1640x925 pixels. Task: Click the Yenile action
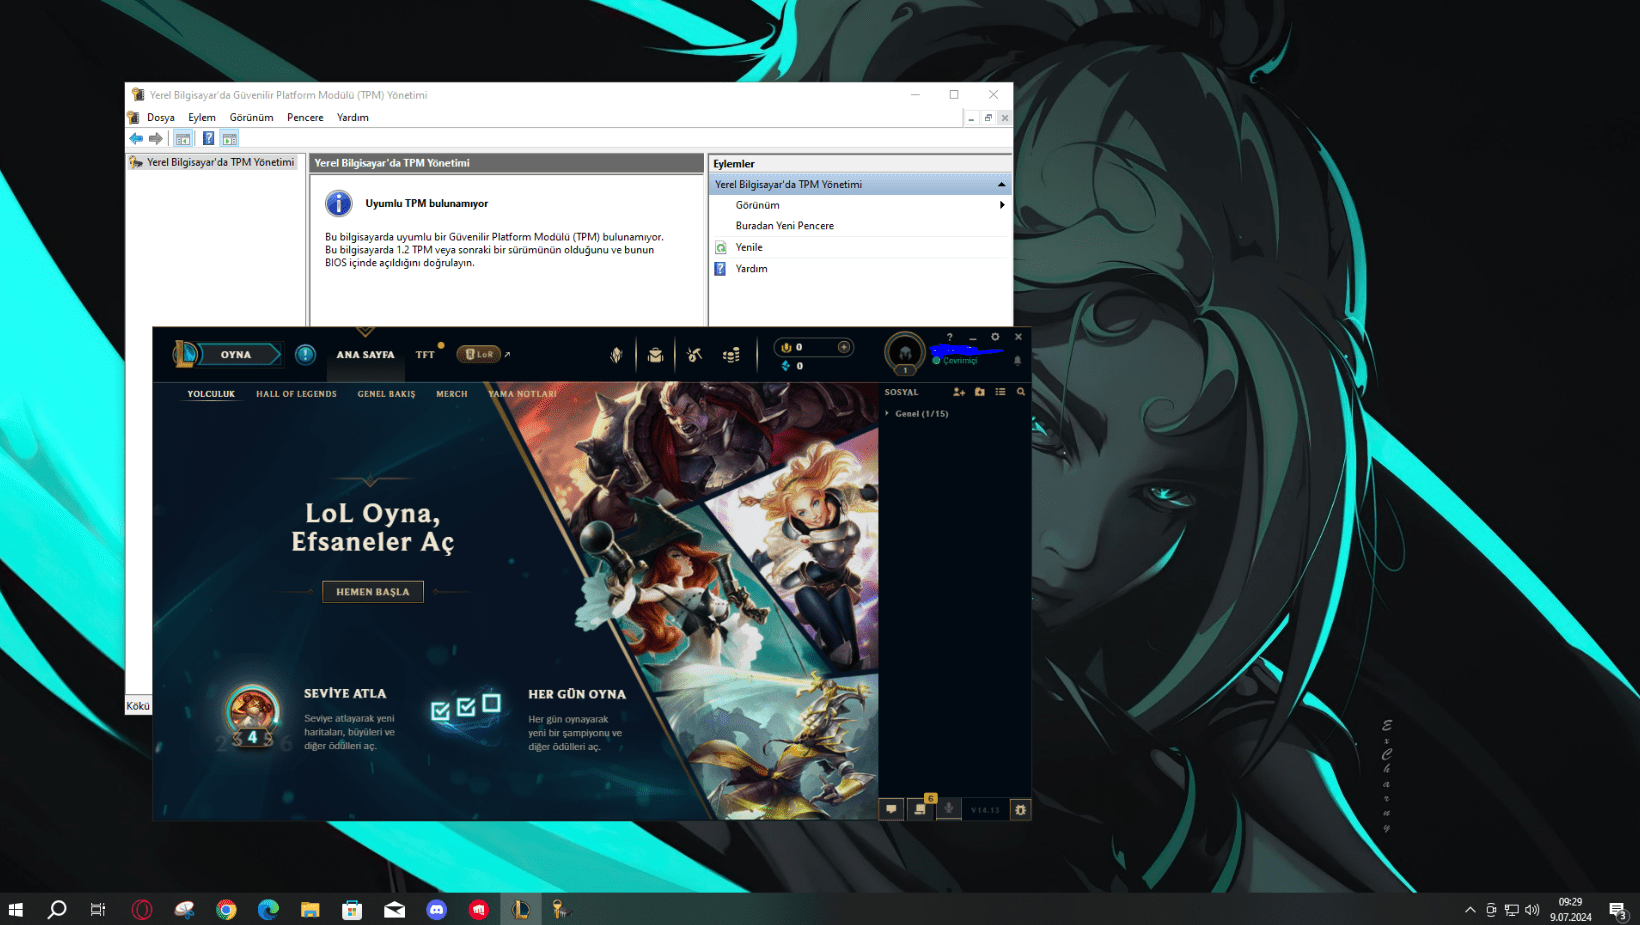click(x=748, y=247)
